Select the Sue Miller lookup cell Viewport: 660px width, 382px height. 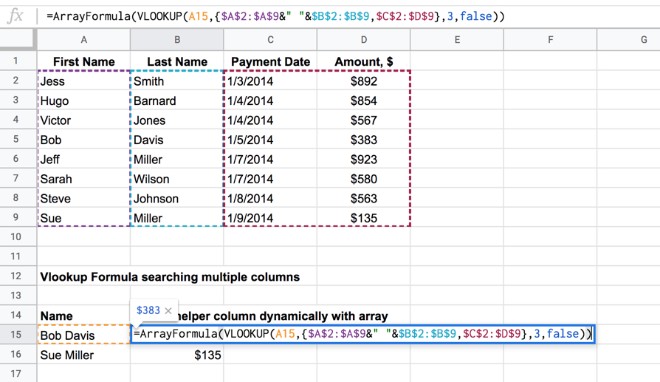tap(84, 355)
